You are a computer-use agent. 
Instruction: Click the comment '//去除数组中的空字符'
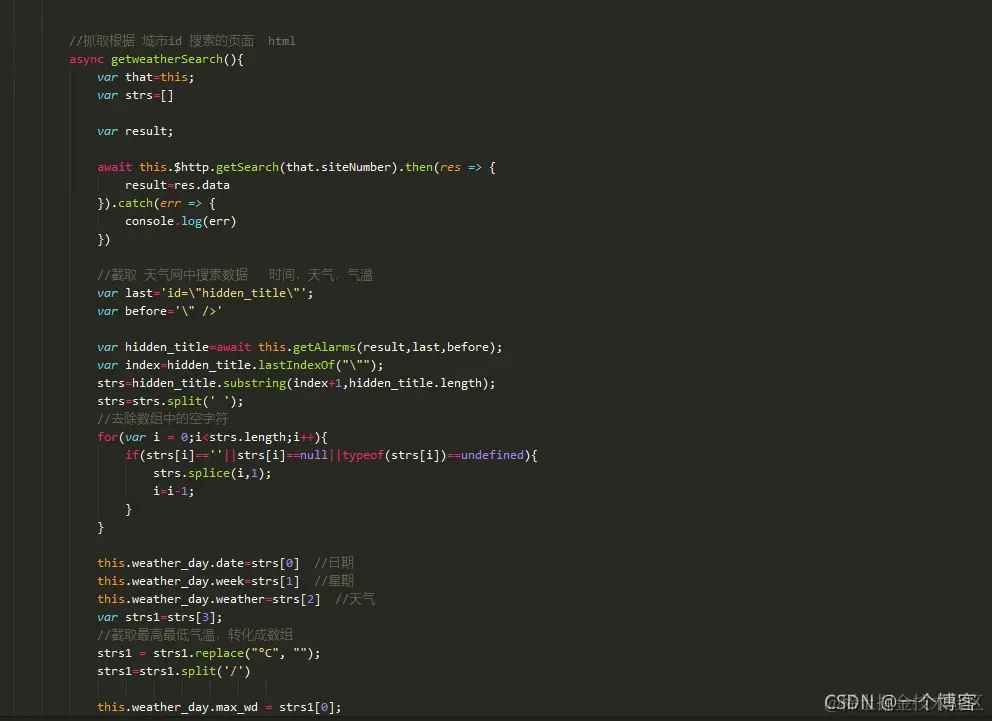pyautogui.click(x=163, y=419)
